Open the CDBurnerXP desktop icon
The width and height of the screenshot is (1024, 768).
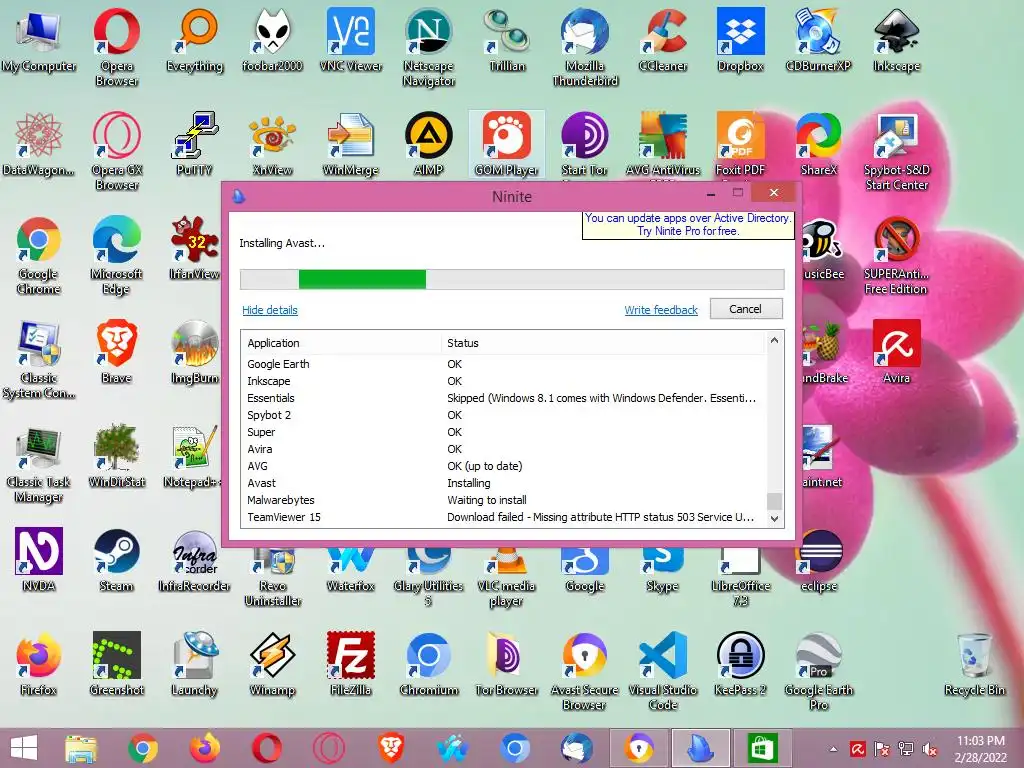[818, 39]
